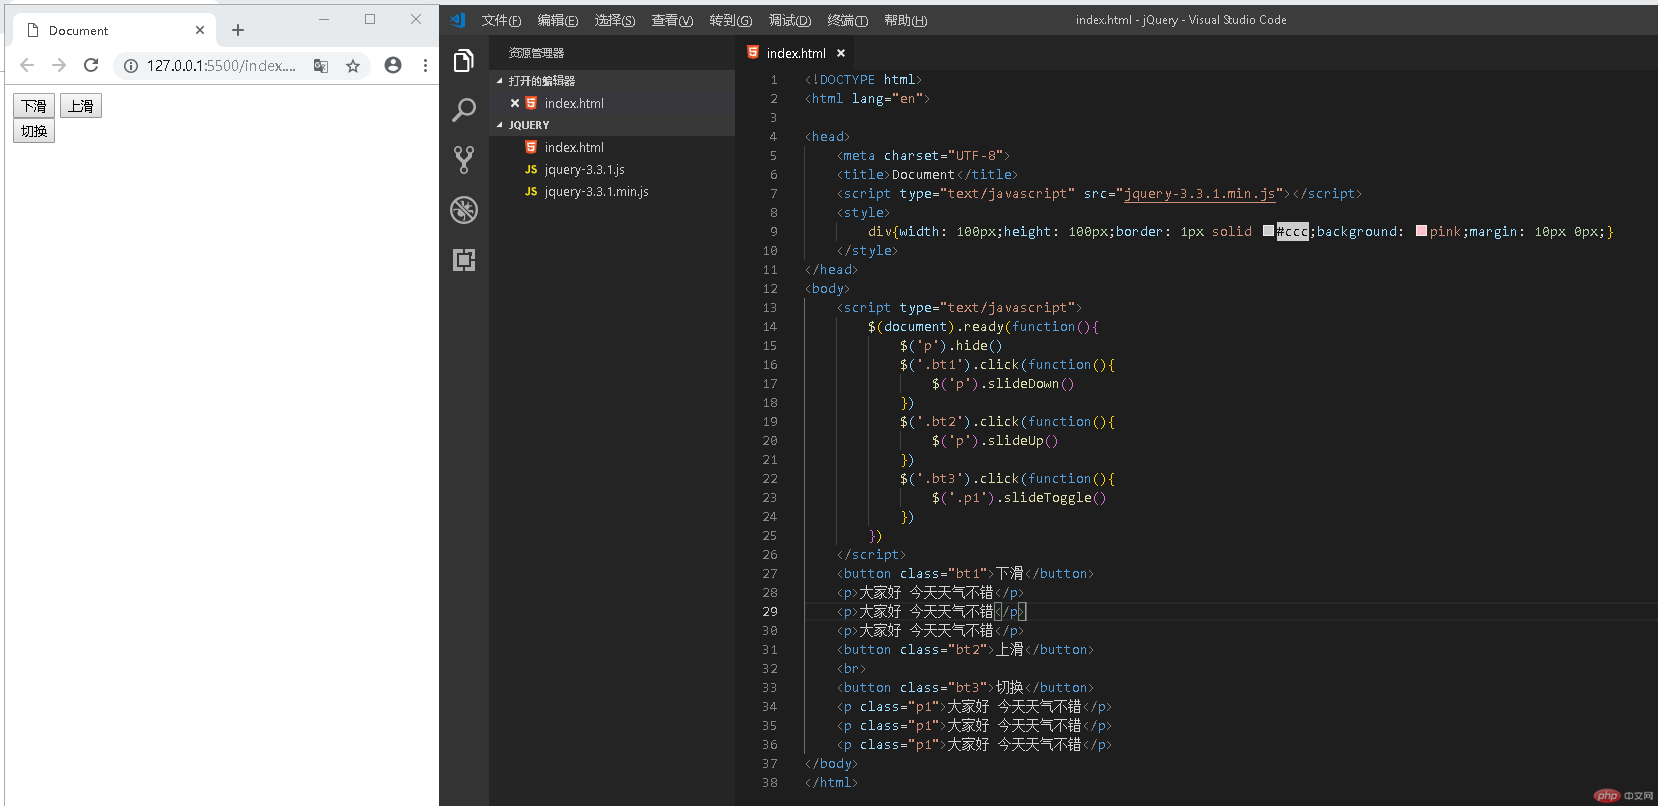
Task: Click the jquery-3.3.1.min.js src link on line 7
Action: coord(1199,194)
